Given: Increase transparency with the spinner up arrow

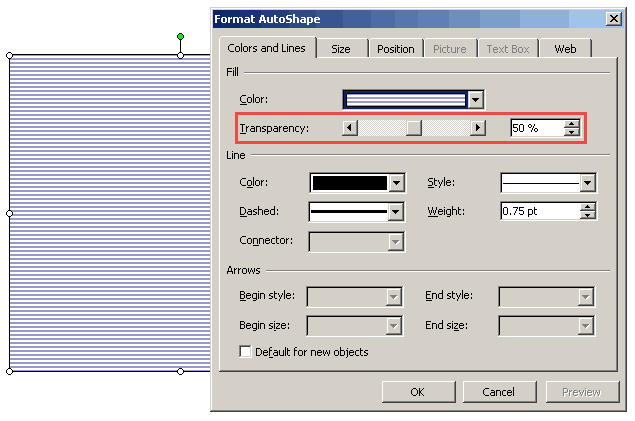Looking at the screenshot, I should click(571, 124).
